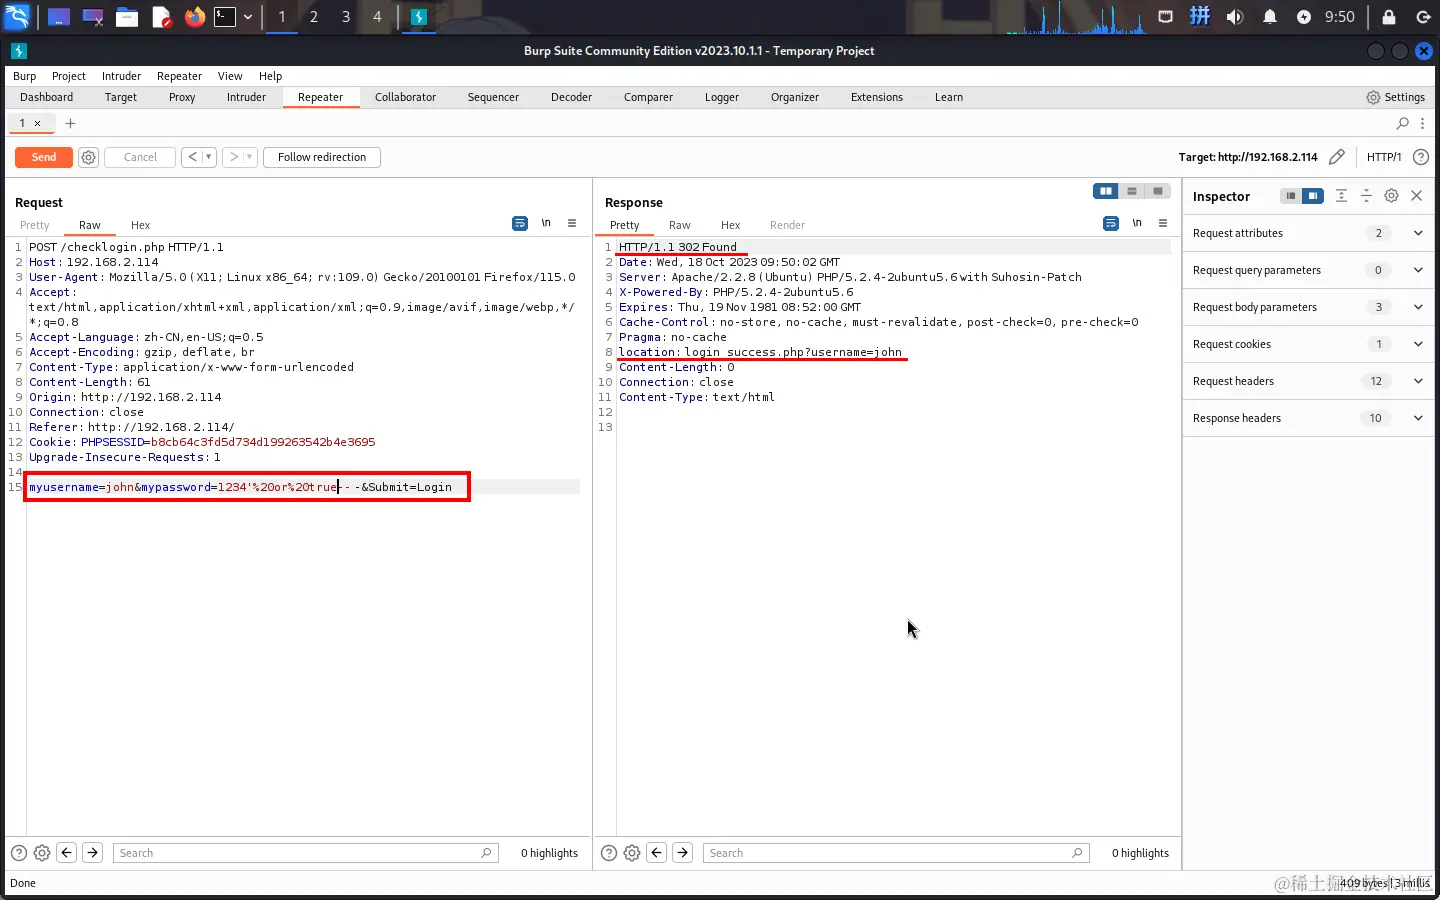Viewport: 1440px width, 900px height.
Task: Expand Request body parameters section
Action: [x=1418, y=307]
